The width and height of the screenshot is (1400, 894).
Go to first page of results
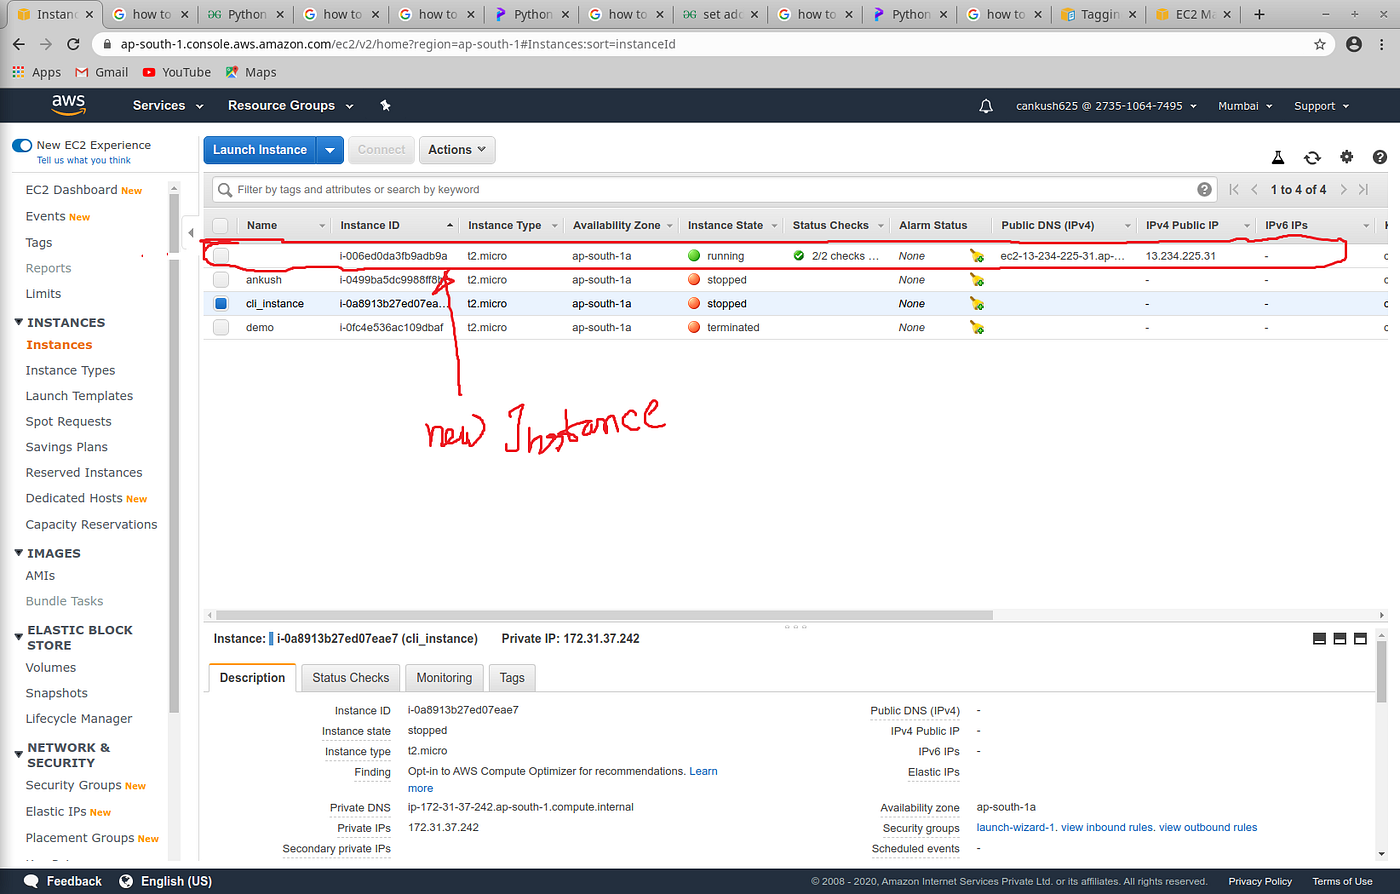pos(1234,189)
